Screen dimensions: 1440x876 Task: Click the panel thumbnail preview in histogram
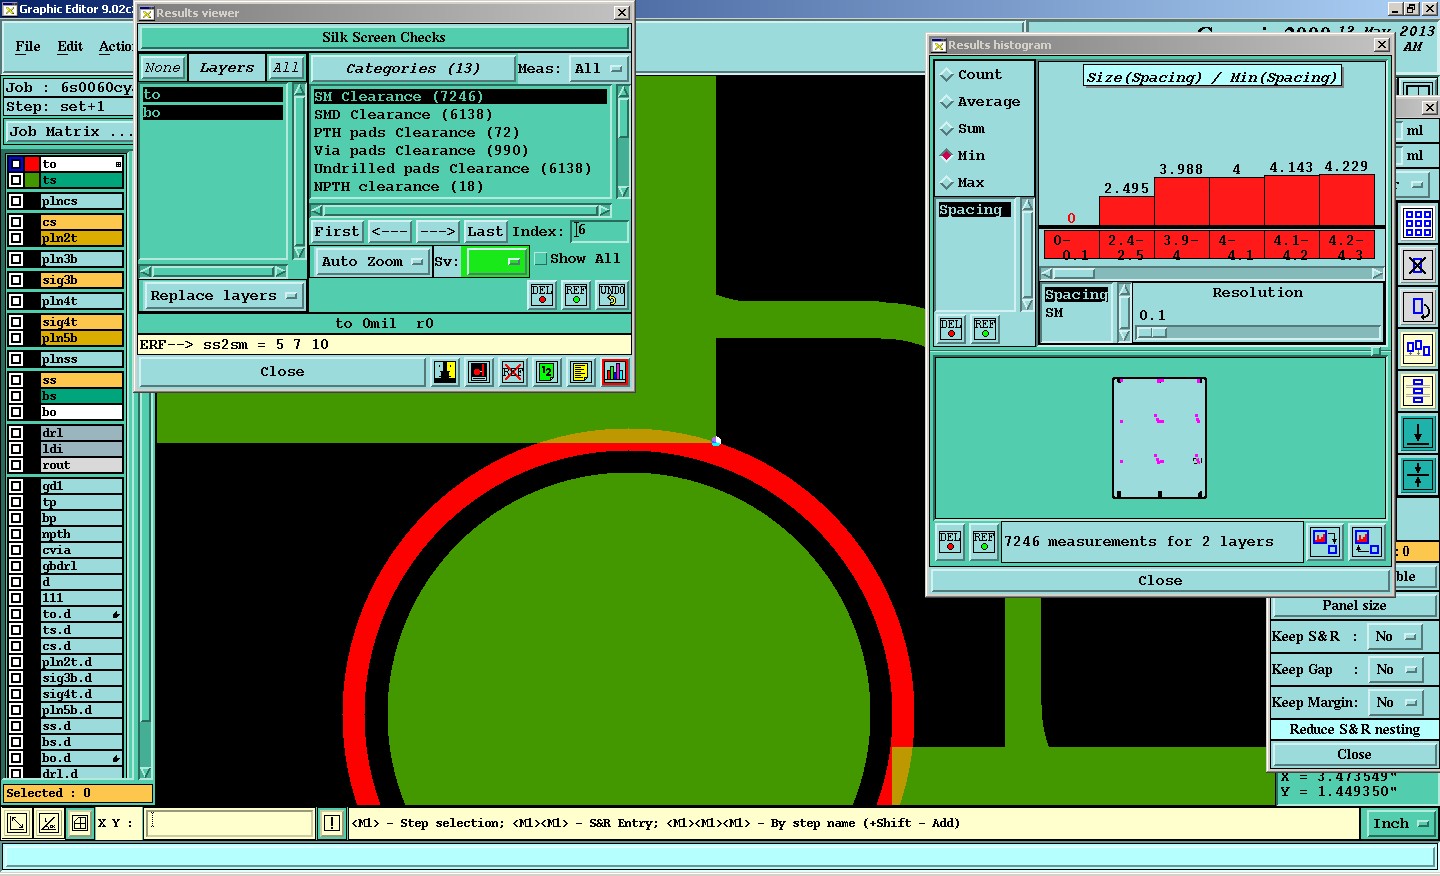click(x=1160, y=438)
